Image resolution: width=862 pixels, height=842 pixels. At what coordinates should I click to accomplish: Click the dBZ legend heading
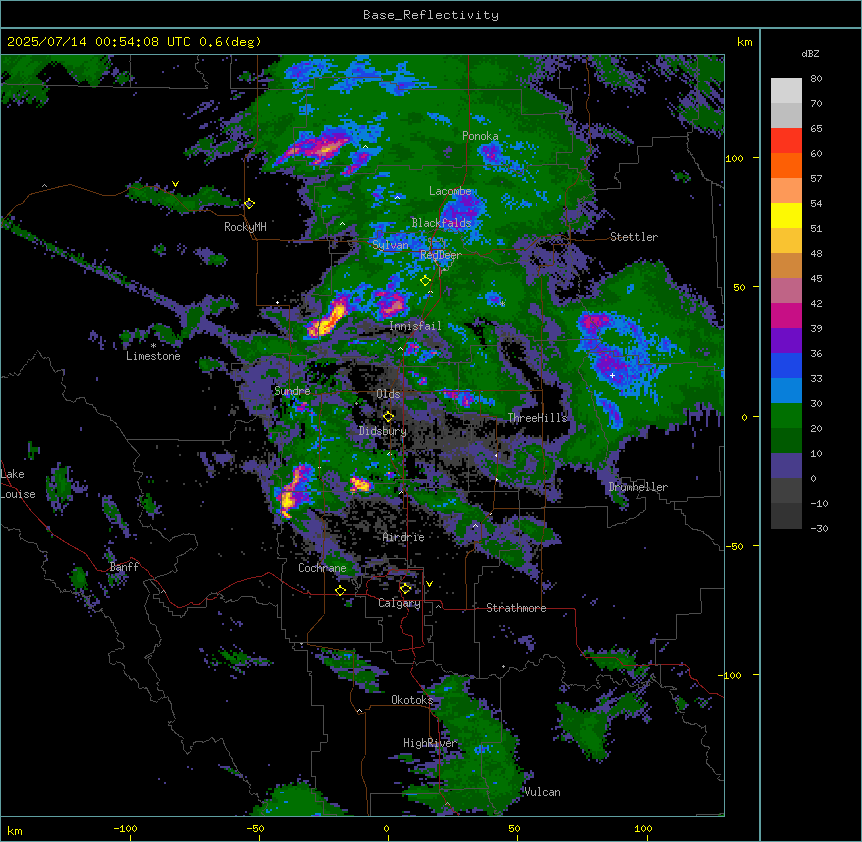click(810, 54)
